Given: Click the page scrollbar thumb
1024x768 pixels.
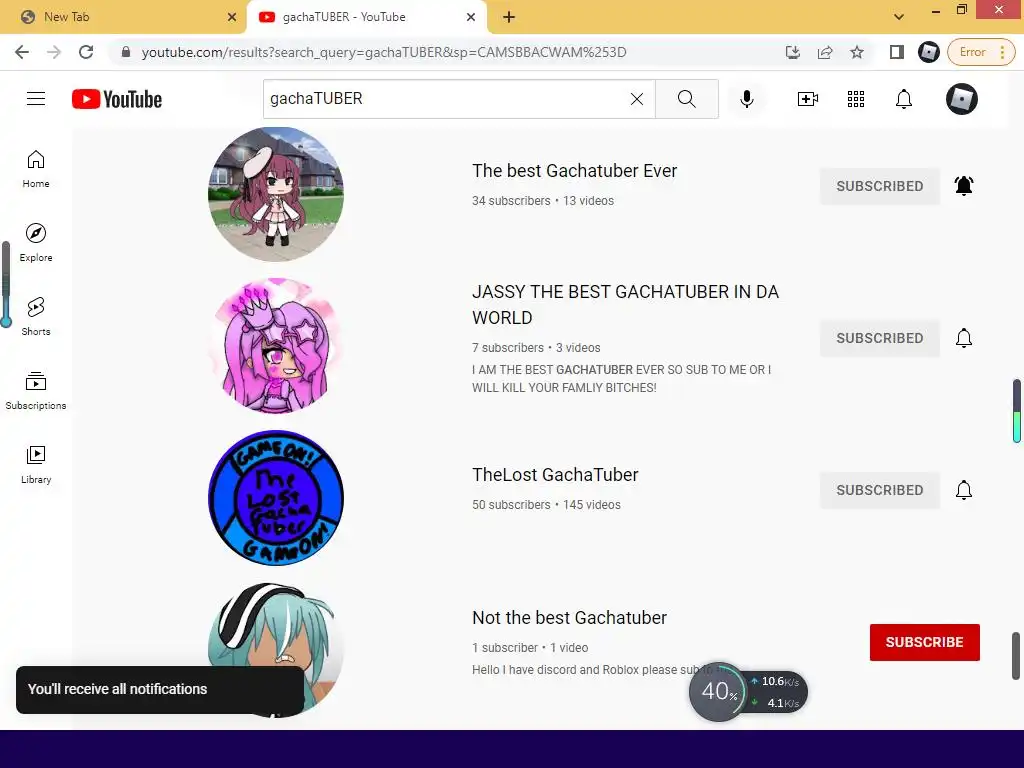Looking at the screenshot, I should click(1016, 656).
